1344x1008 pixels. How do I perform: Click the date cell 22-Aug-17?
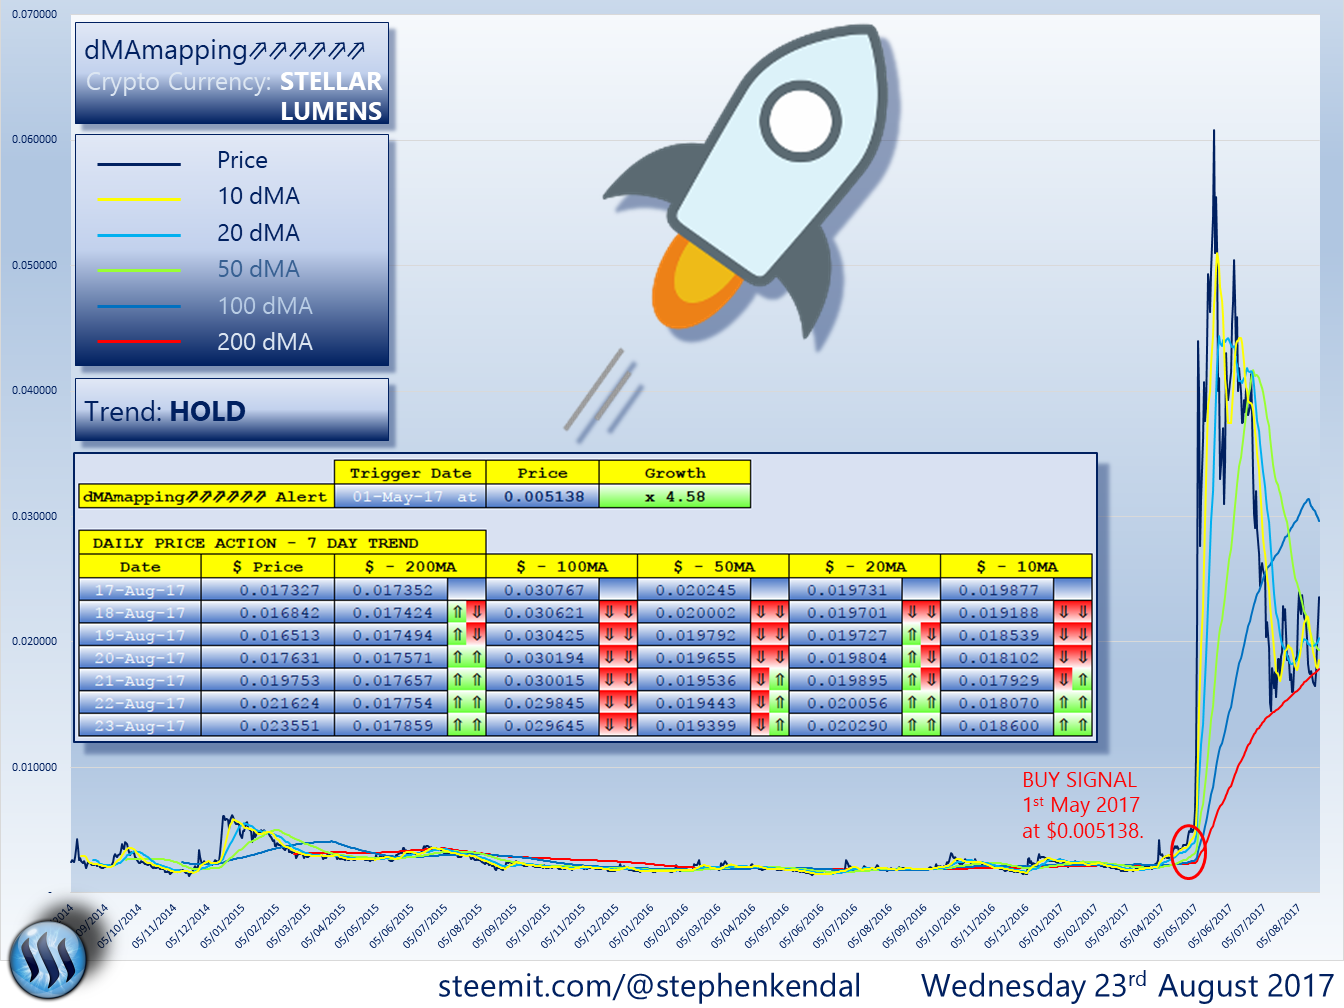[140, 703]
